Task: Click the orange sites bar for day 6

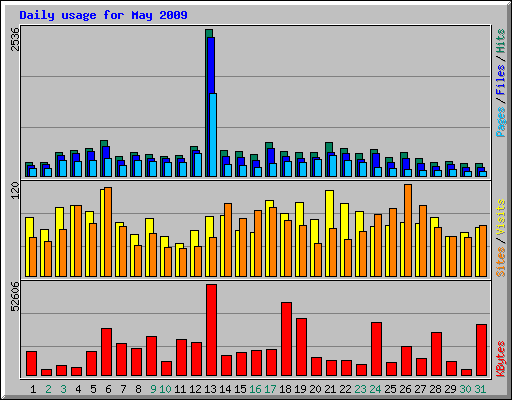Action: pyautogui.click(x=108, y=232)
